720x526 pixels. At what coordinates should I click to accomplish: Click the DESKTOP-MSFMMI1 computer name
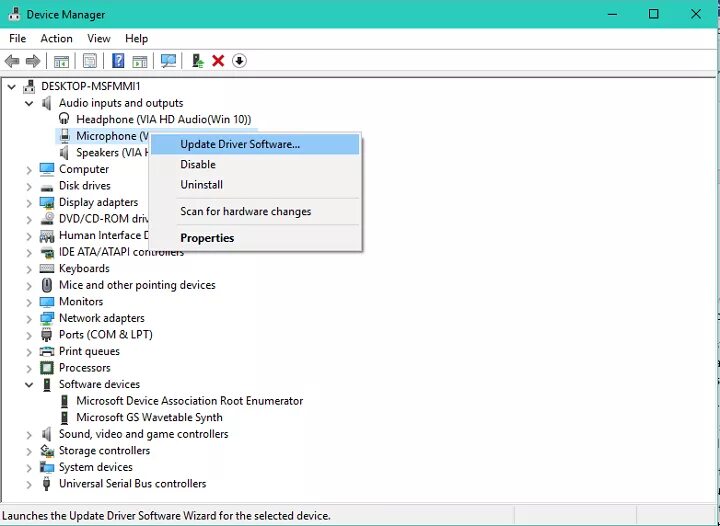[x=90, y=86]
